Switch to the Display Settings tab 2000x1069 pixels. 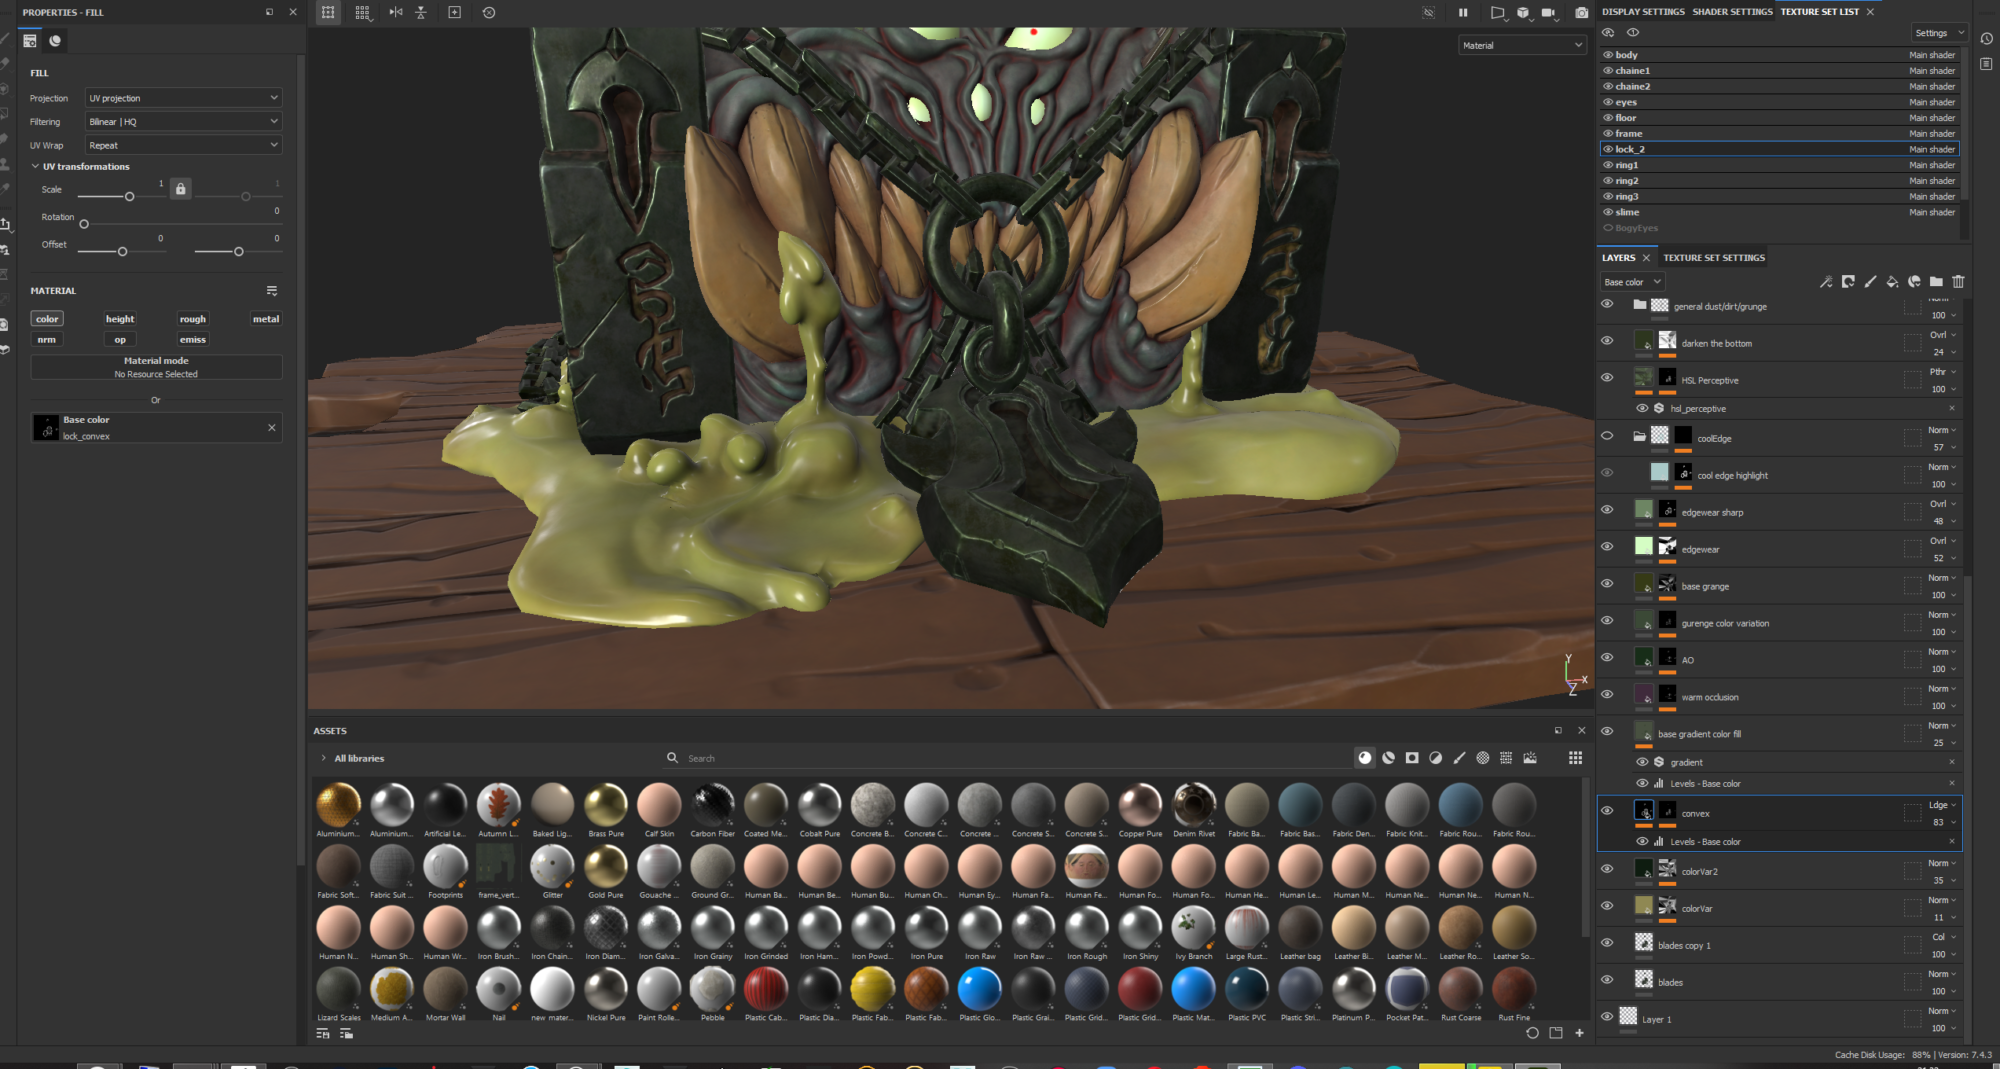1643,12
